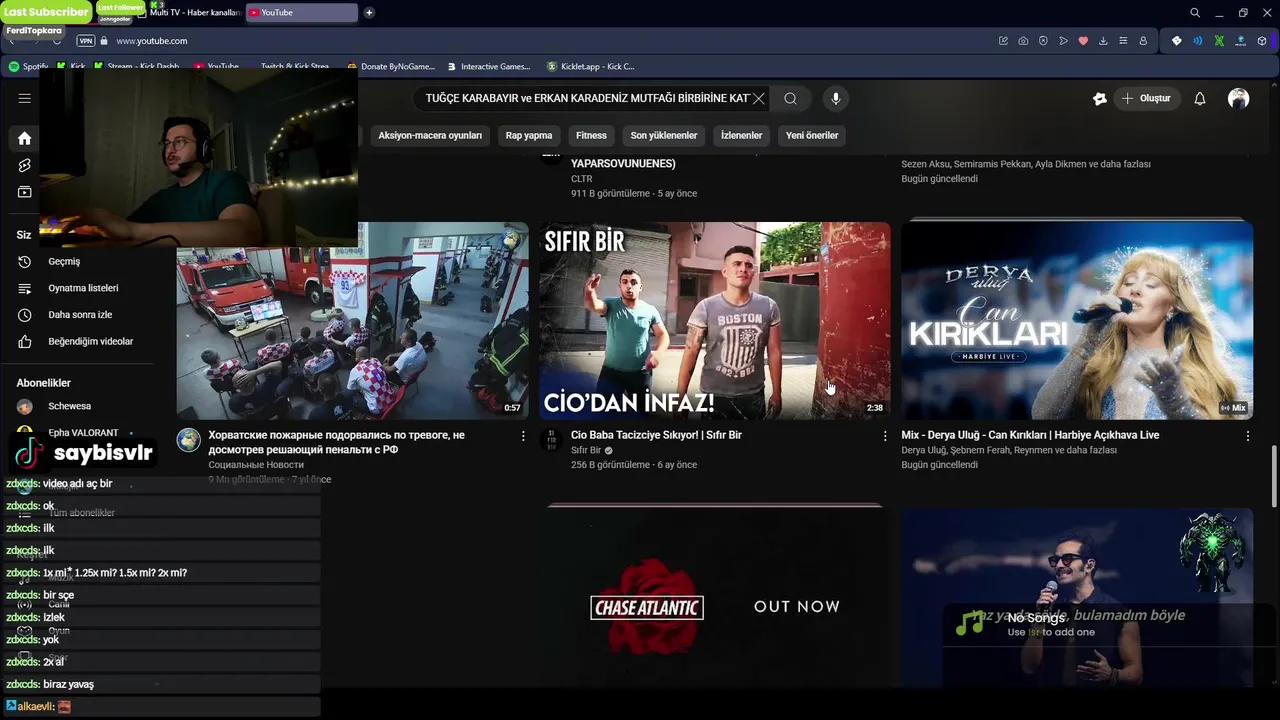Screen dimensions: 1280x720
Task: Select the Yeni öneriler chip
Action: click(x=812, y=135)
